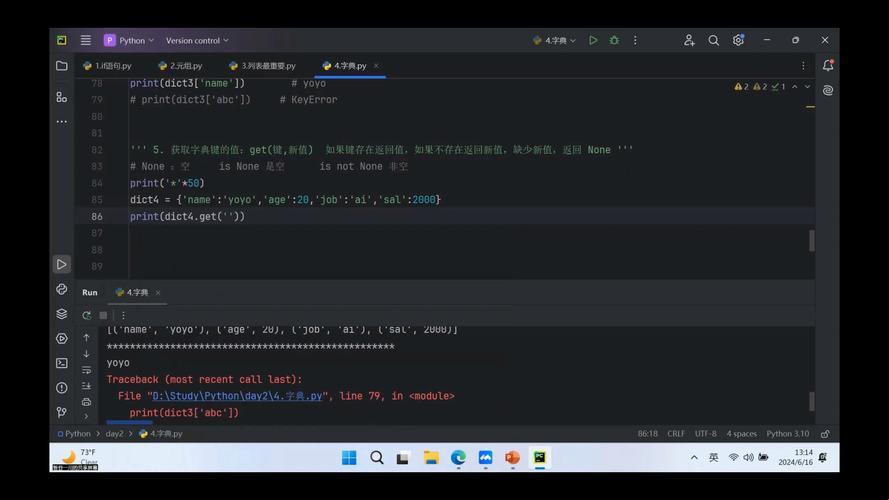This screenshot has height=500, width=889.
Task: Open the main hamburger menu
Action: 86,40
